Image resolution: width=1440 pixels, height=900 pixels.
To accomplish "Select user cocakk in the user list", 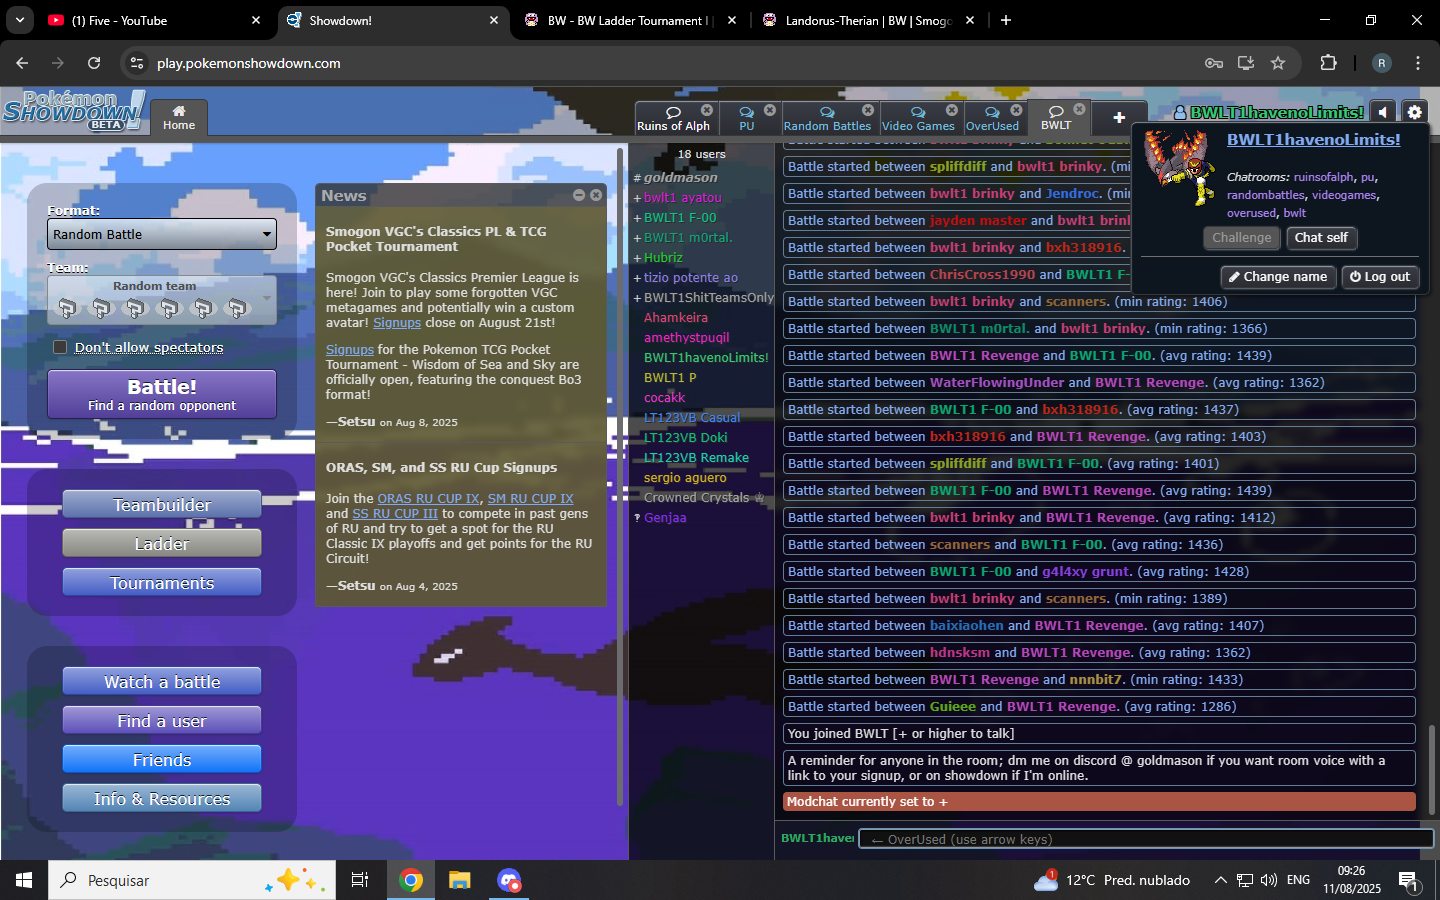I will click(664, 397).
